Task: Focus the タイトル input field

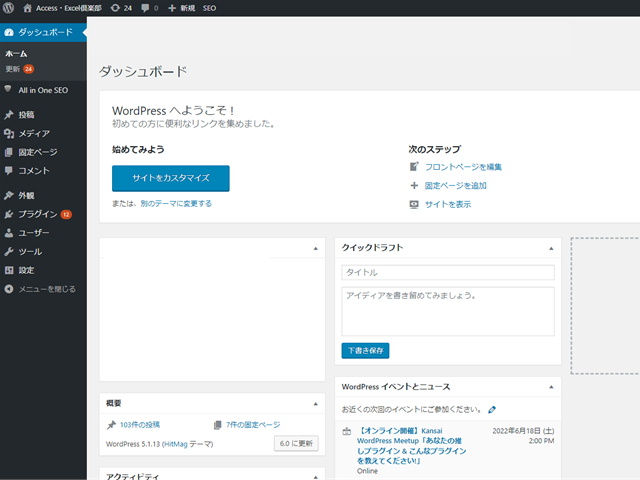Action: point(448,273)
